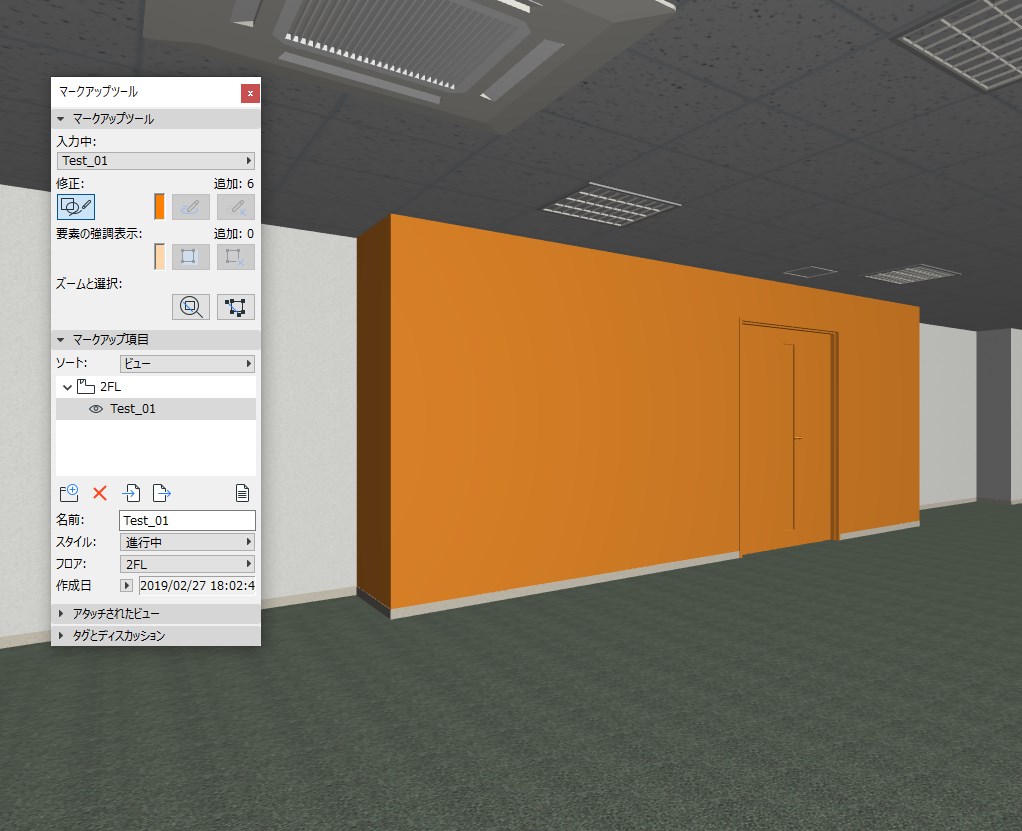Click add correction elements icon

190,207
